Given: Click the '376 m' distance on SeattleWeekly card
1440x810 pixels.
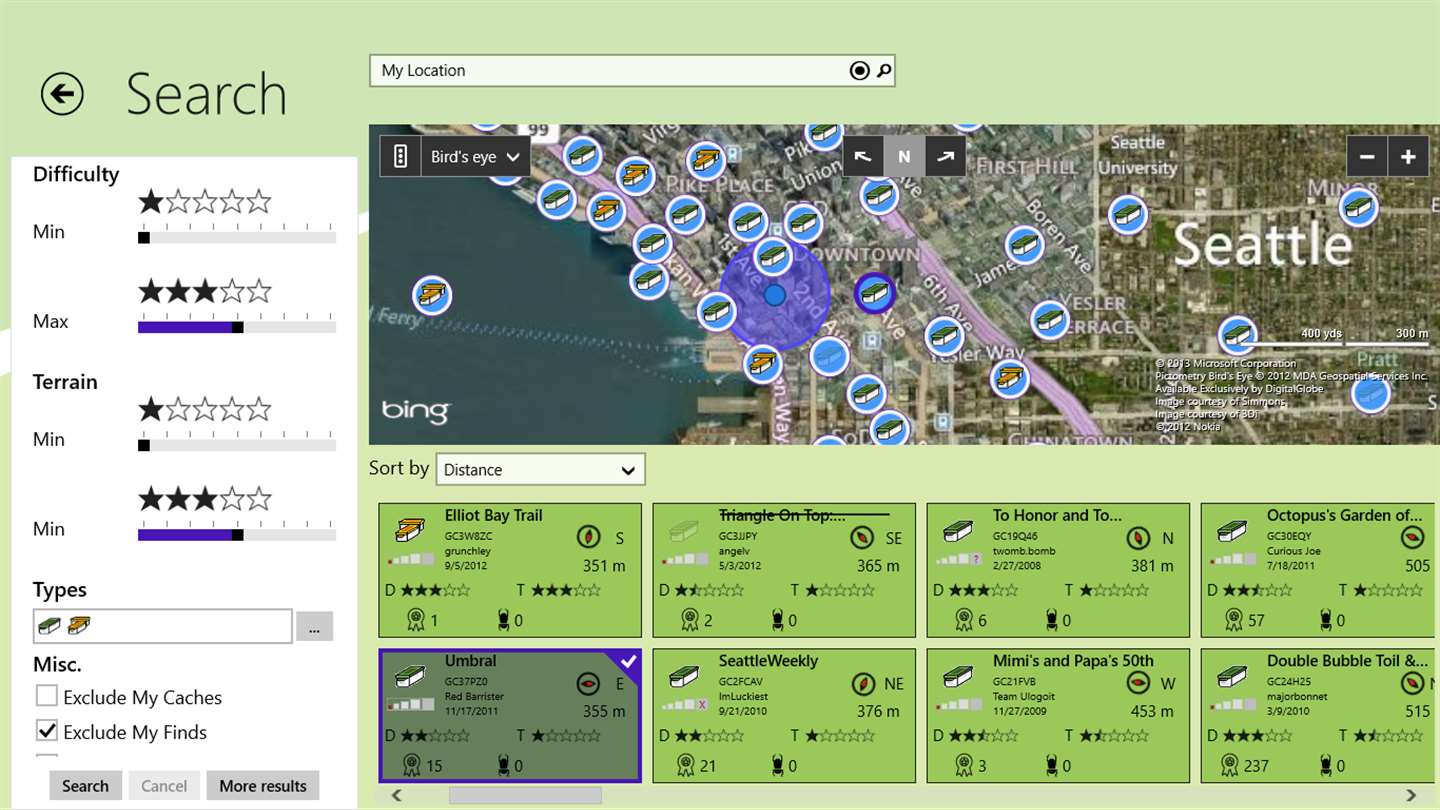Looking at the screenshot, I should click(x=878, y=712).
